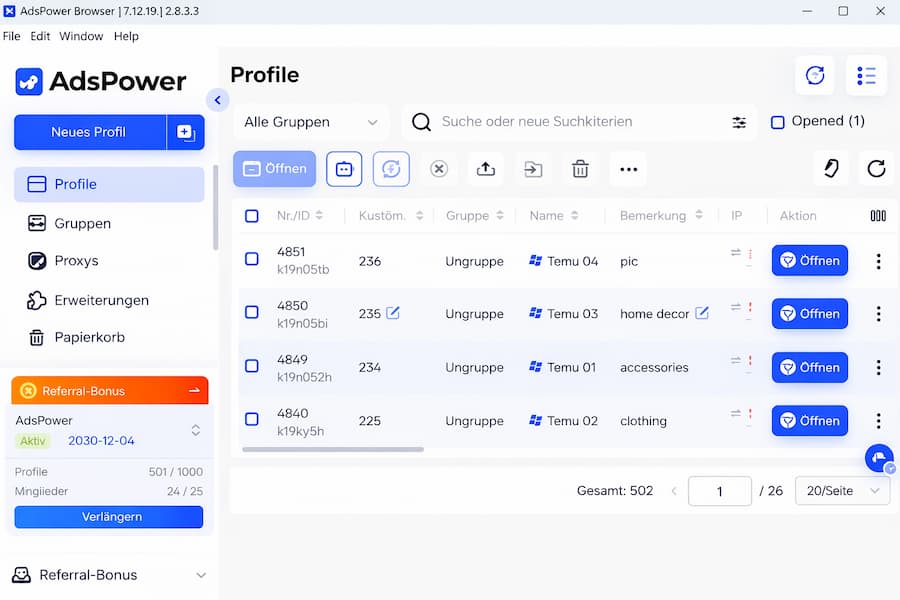Expand the Alle Gruppen dropdown
The width and height of the screenshot is (900, 600).
[311, 122]
